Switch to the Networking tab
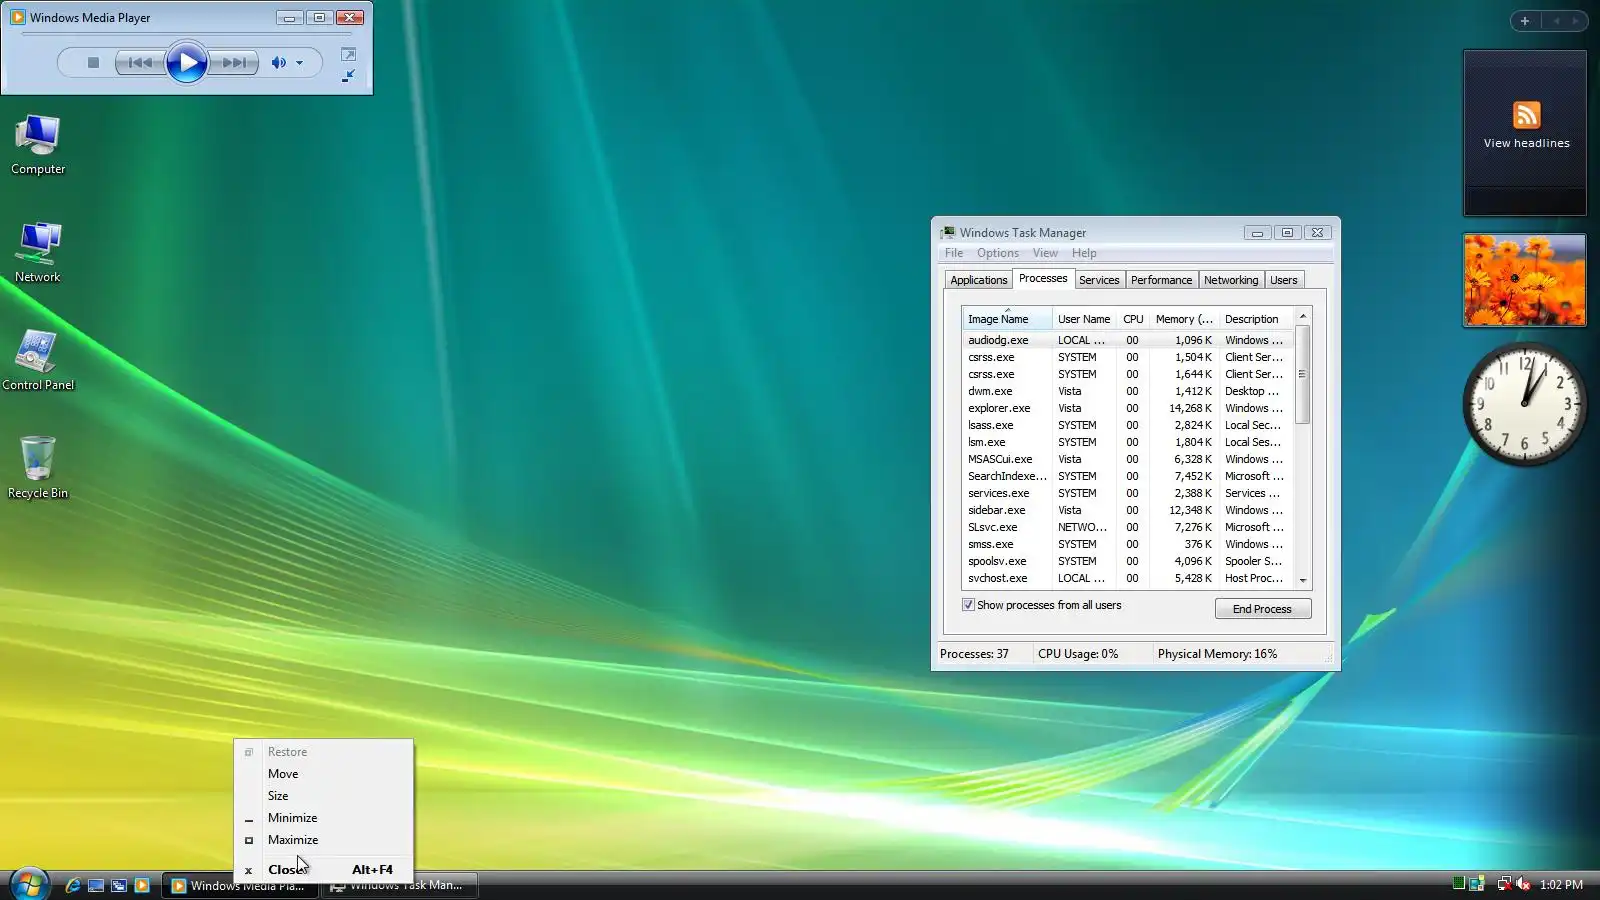 click(x=1231, y=280)
